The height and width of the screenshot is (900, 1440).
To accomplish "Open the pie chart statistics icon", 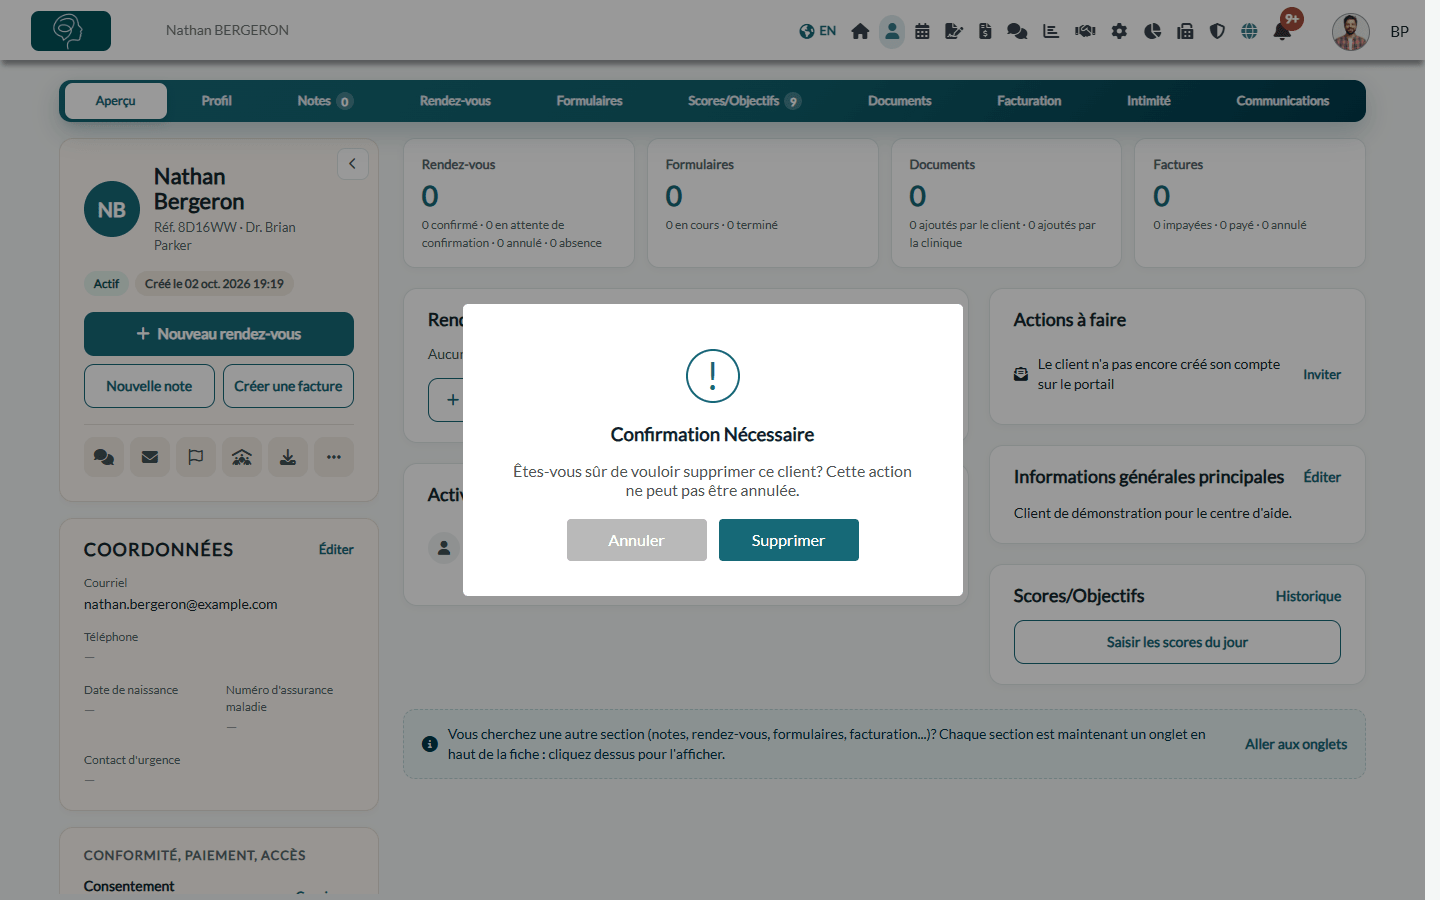I will (1152, 31).
